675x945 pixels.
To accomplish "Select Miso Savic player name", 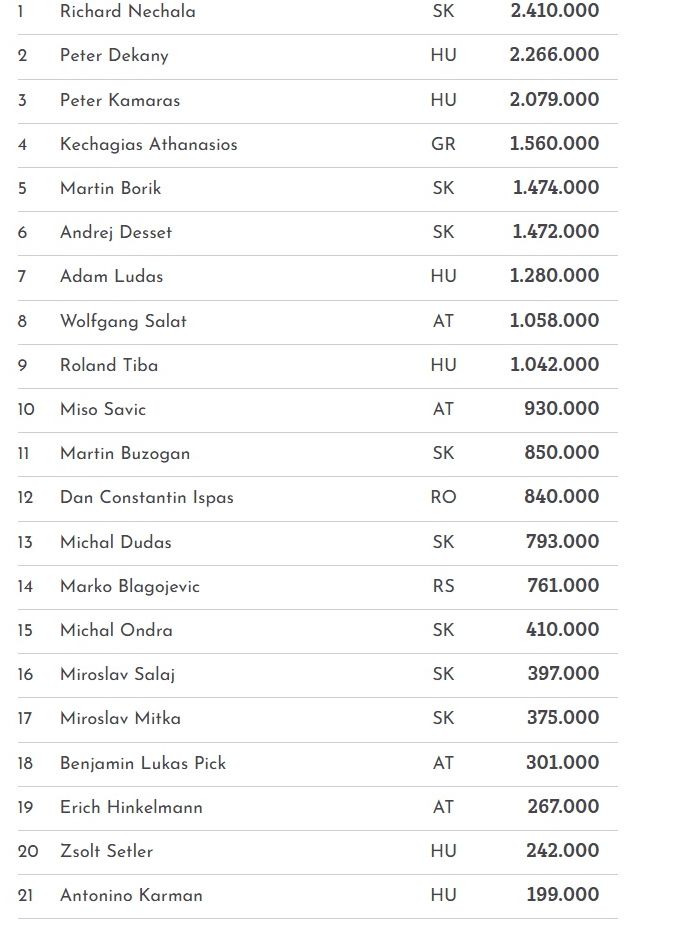I will (x=103, y=409).
